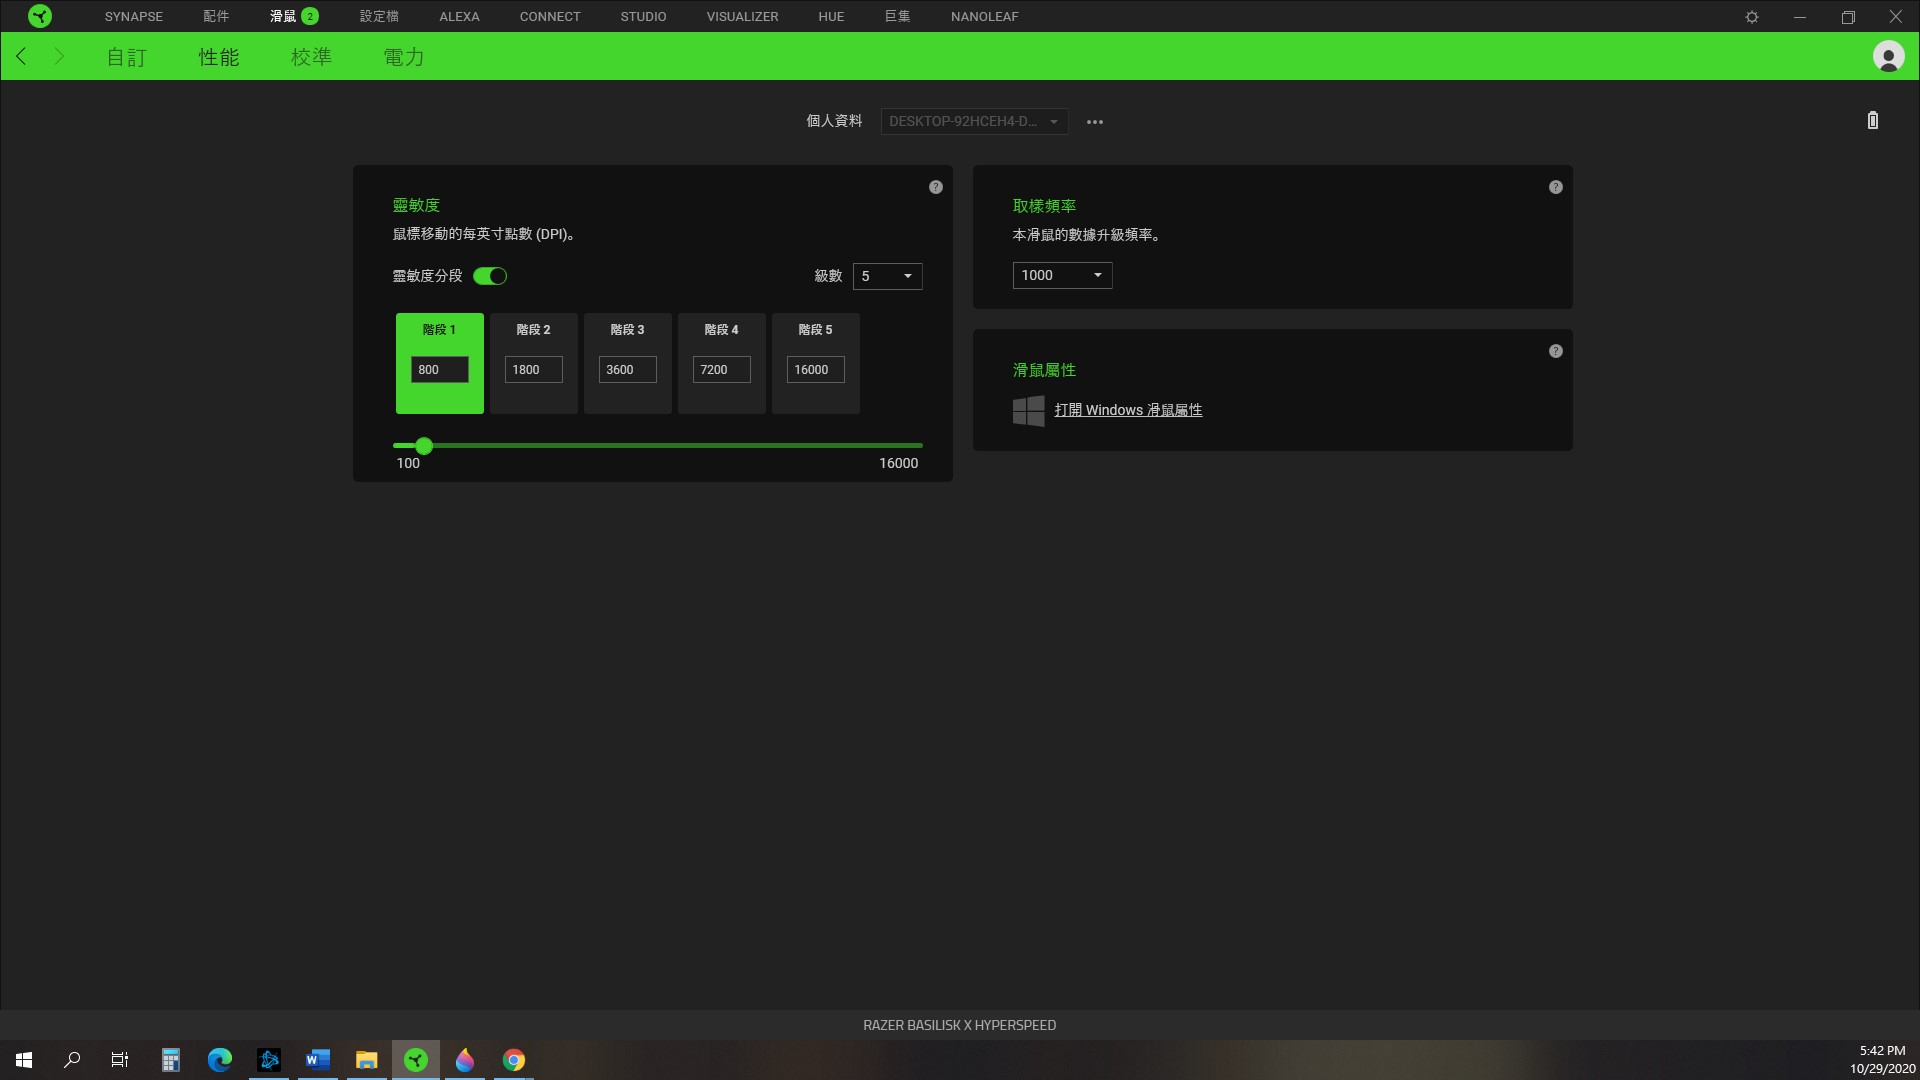Show help for the 取樣頻率 panel
1920x1080 pixels.
point(1556,187)
